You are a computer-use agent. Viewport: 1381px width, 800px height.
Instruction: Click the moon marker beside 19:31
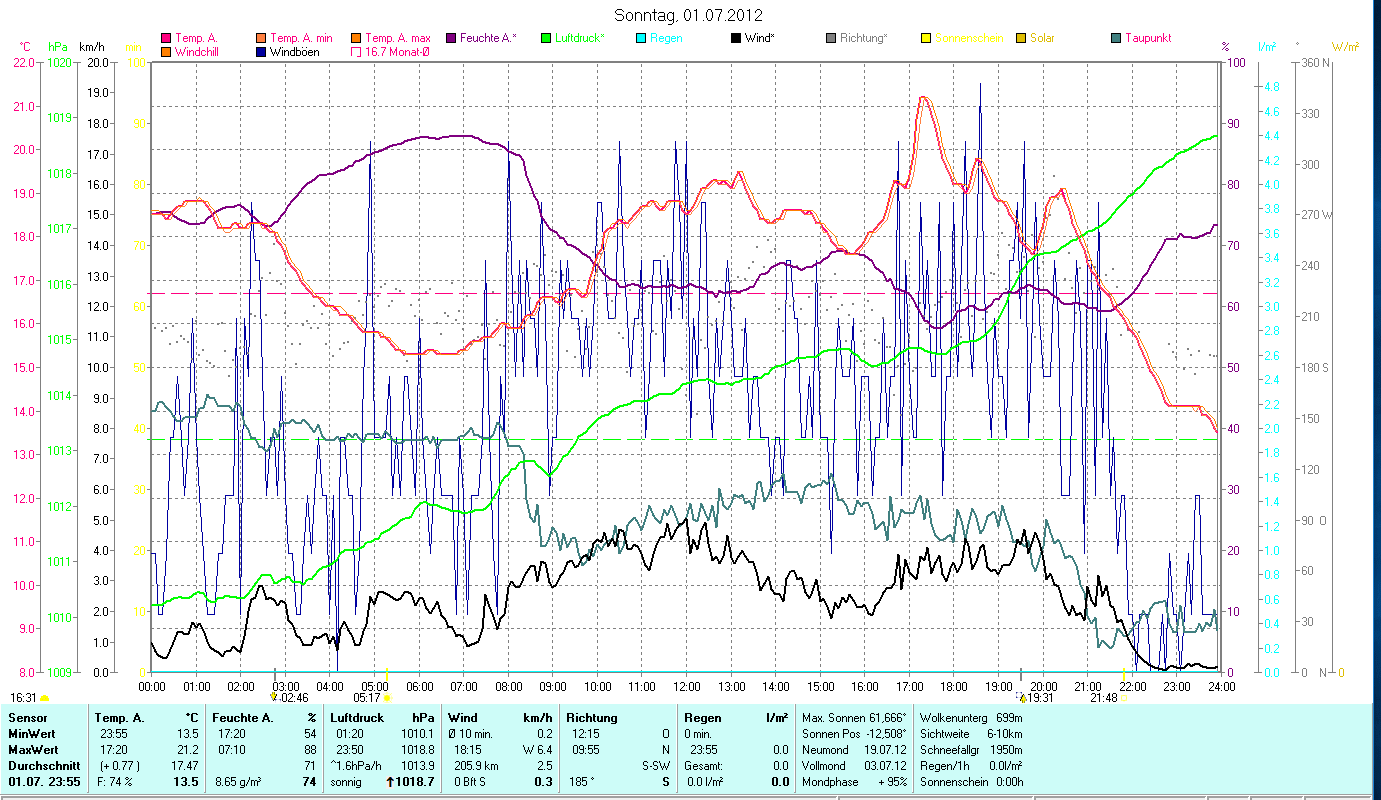point(1022,697)
